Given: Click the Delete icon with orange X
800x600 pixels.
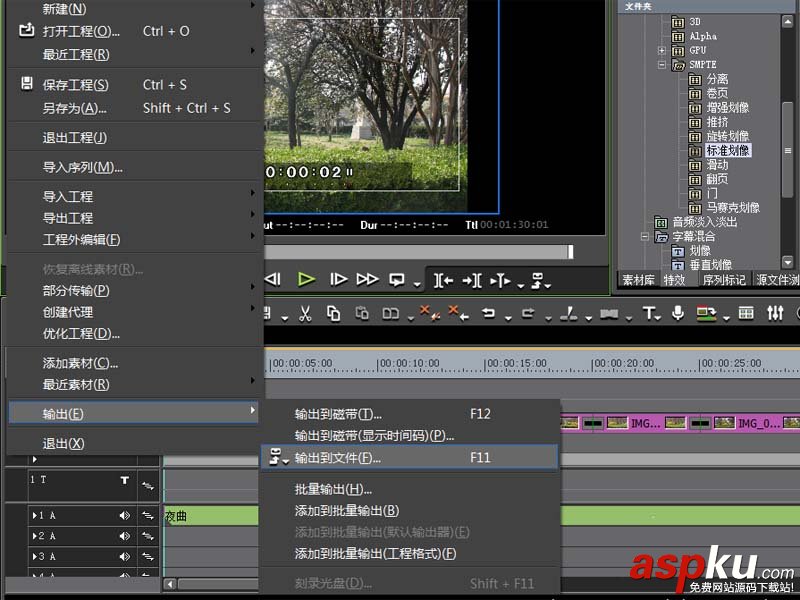Looking at the screenshot, I should coord(429,313).
